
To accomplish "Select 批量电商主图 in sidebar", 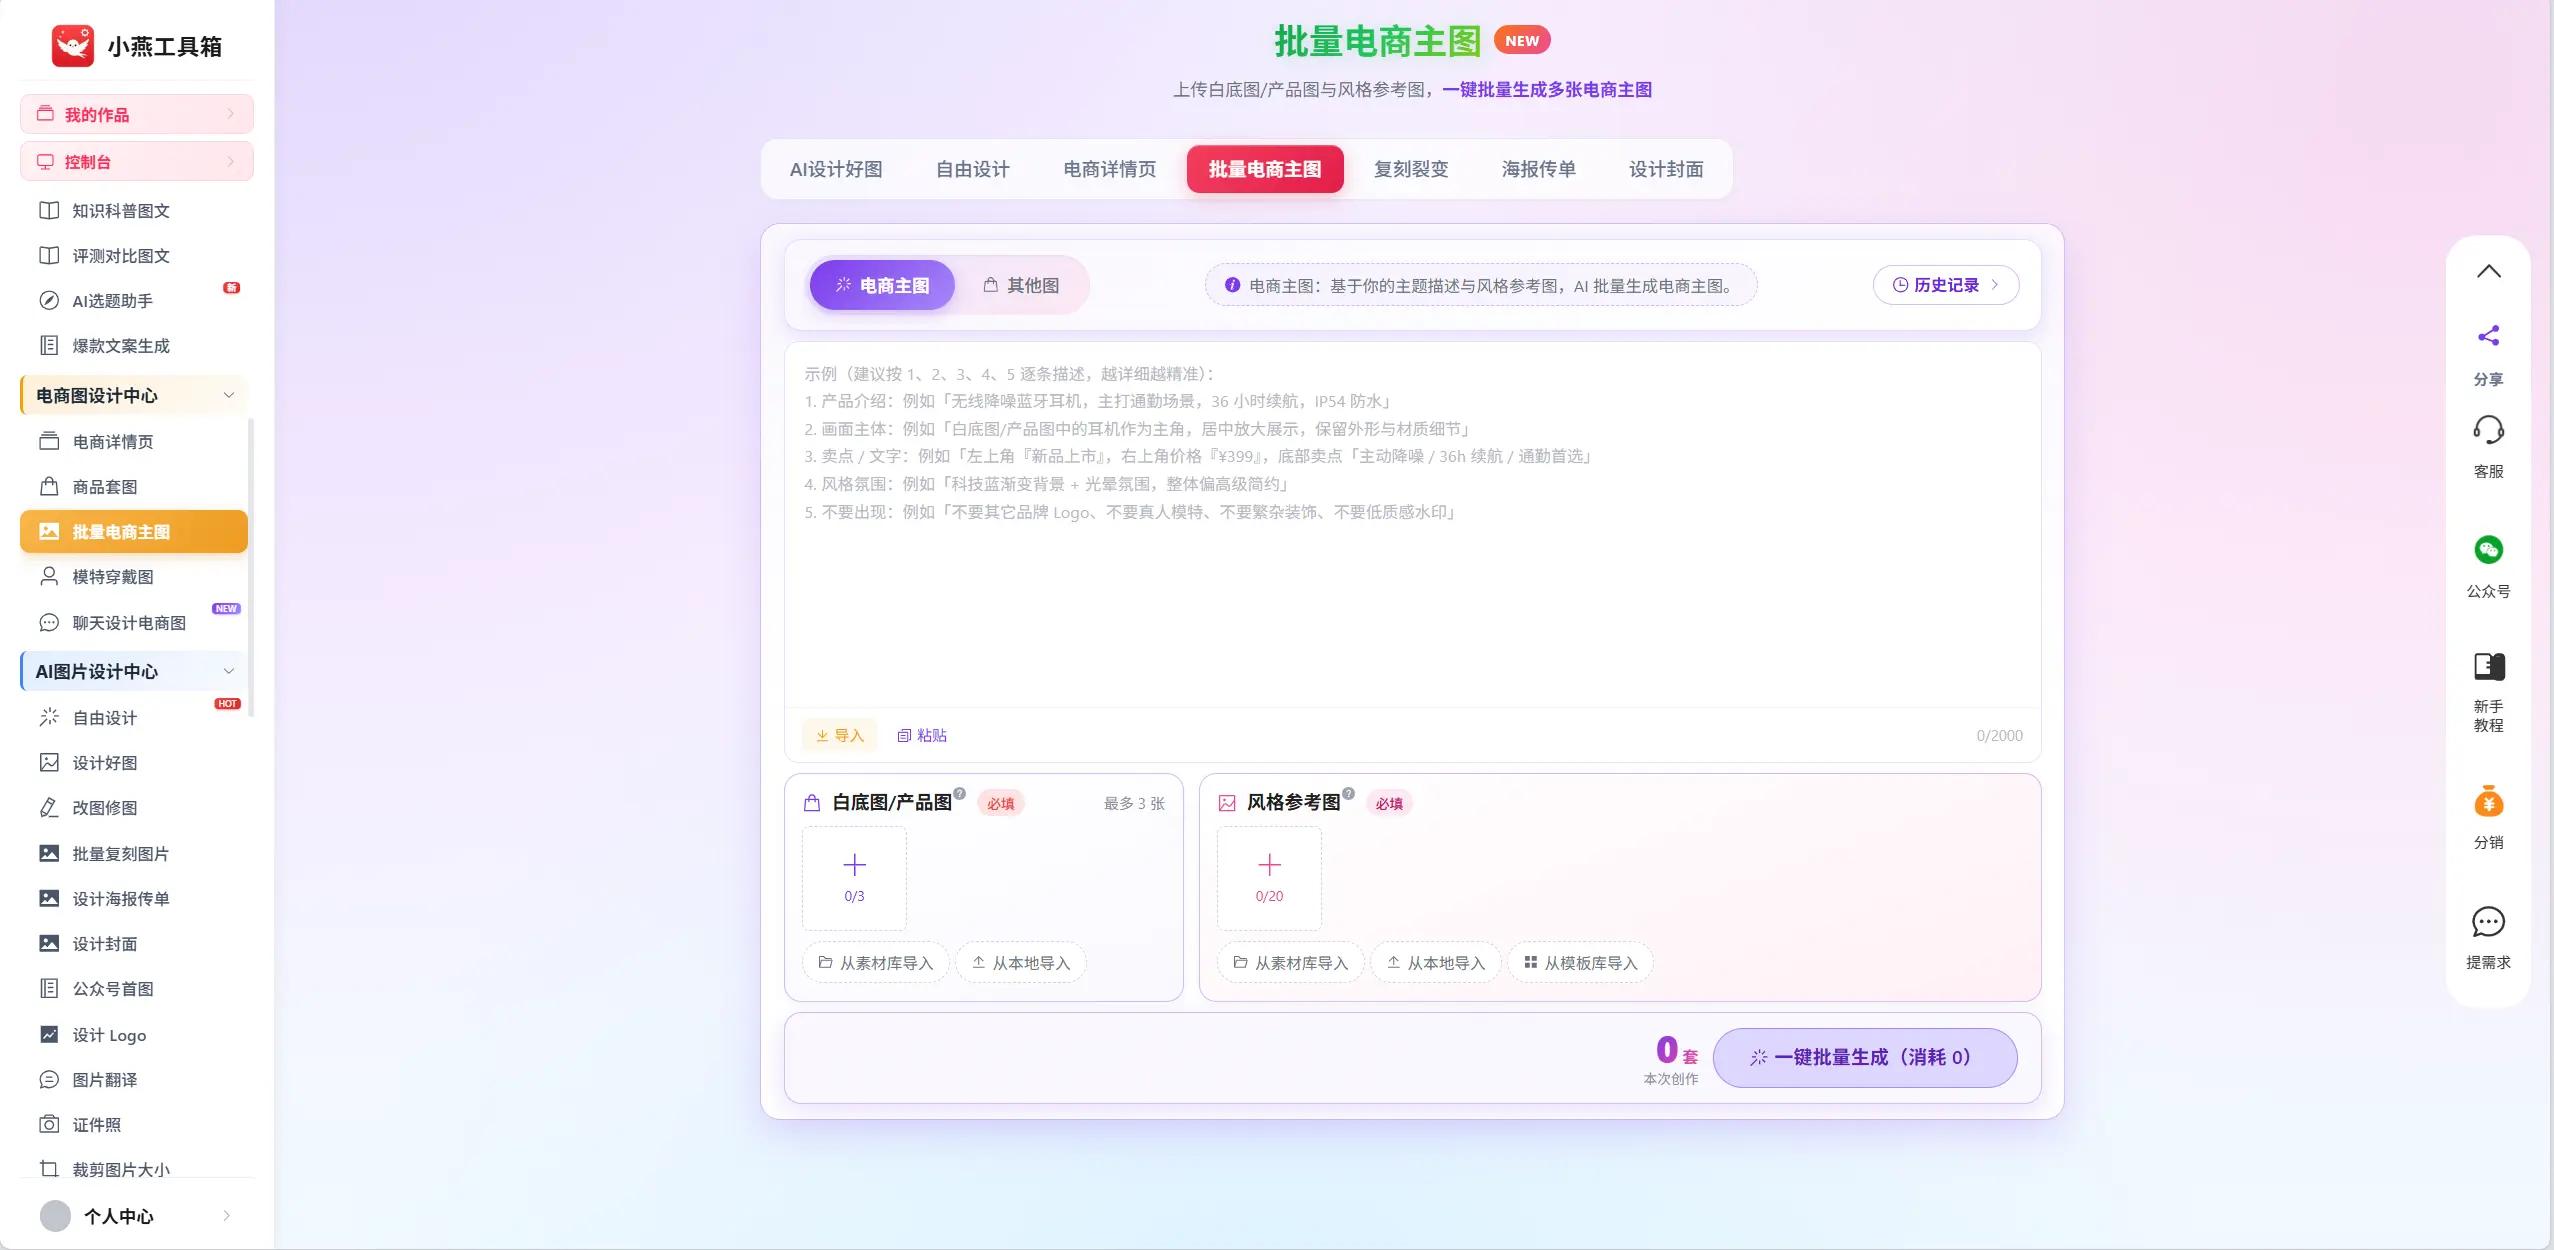I will pos(134,532).
